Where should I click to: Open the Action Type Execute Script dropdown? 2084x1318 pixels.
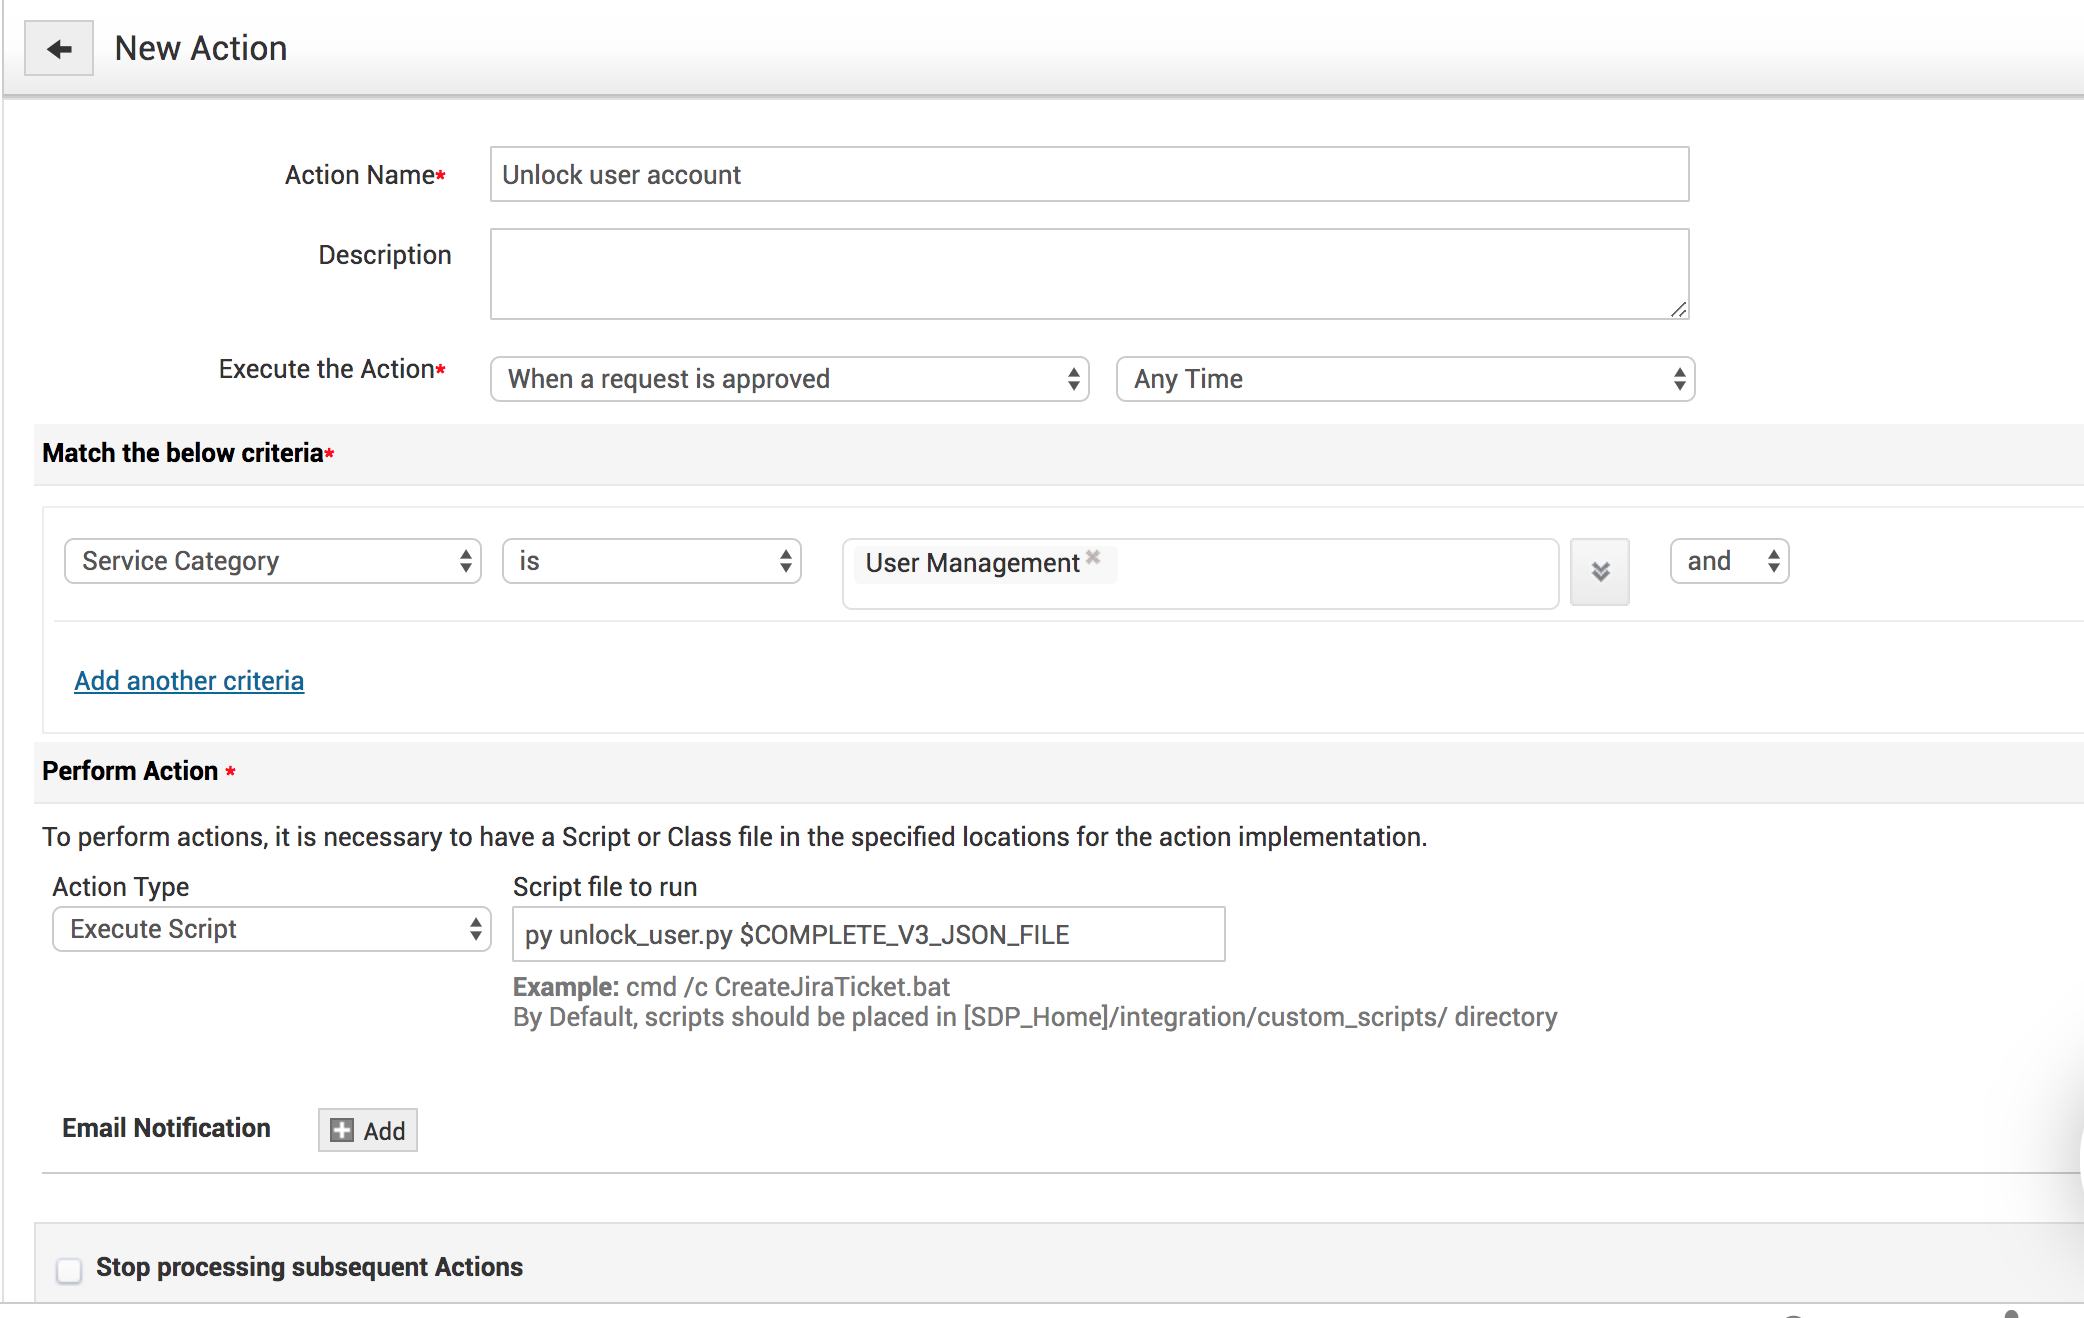click(x=271, y=929)
